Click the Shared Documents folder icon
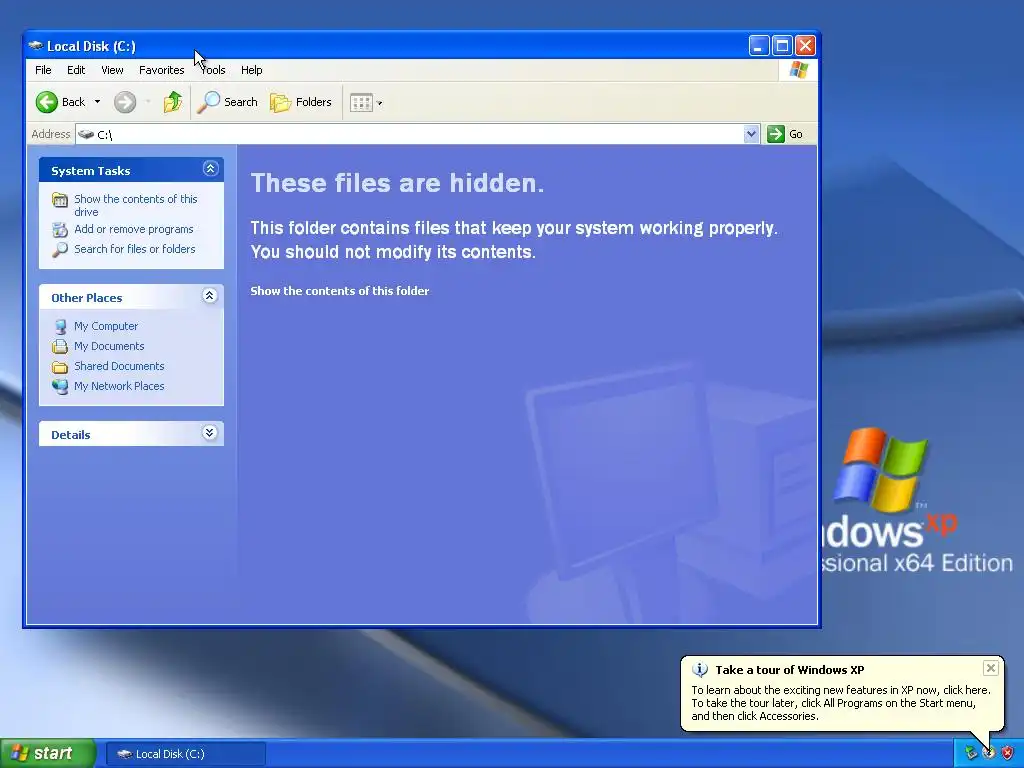Viewport: 1024px width, 768px height. (60, 367)
